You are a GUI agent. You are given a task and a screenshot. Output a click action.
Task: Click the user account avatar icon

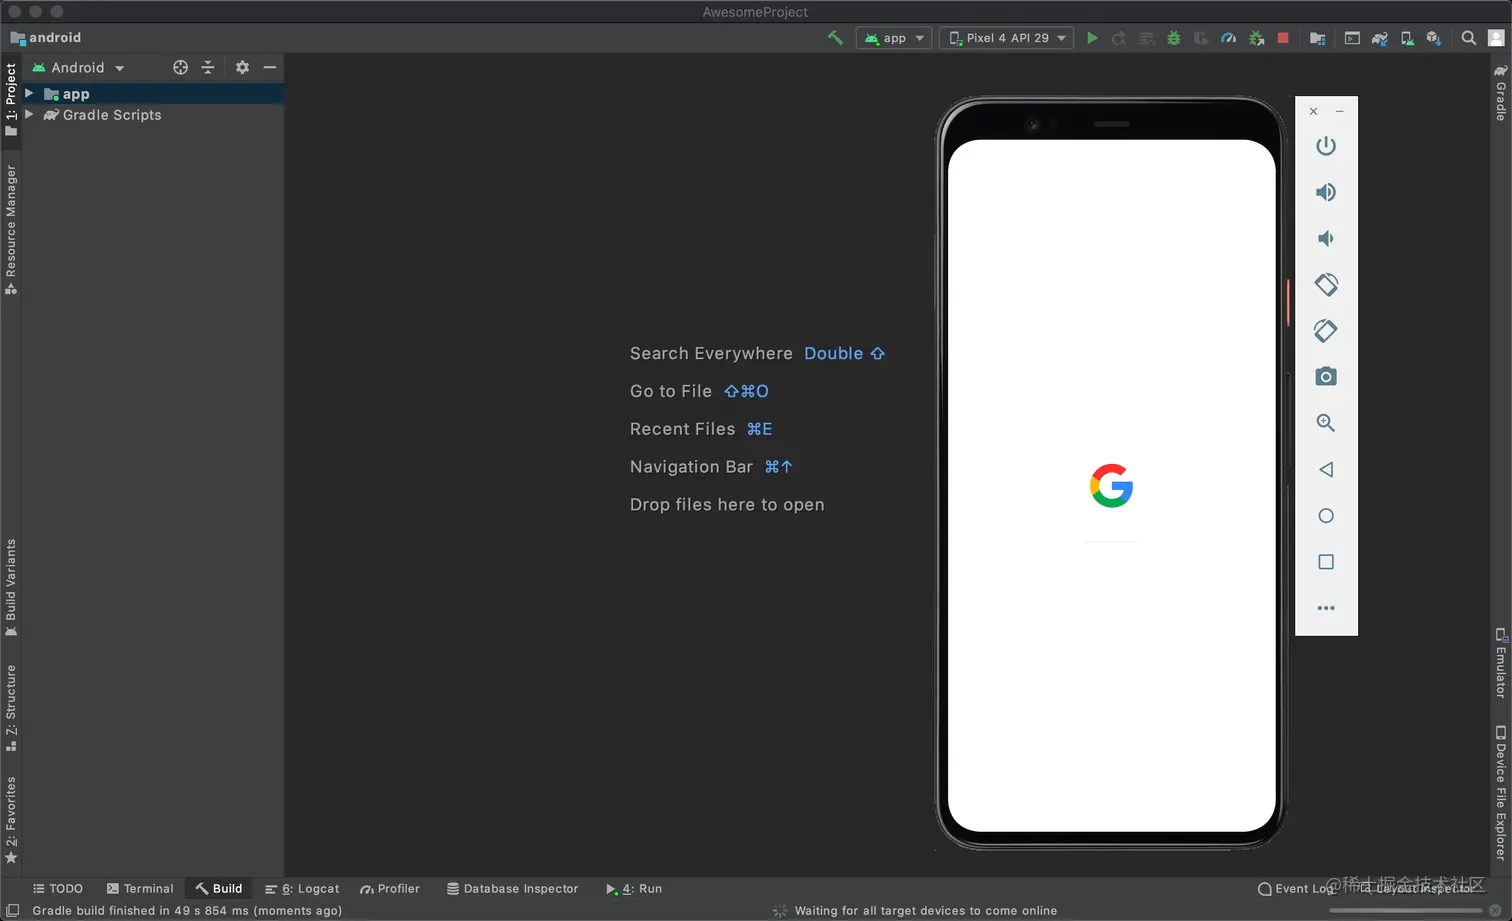[x=1496, y=38]
